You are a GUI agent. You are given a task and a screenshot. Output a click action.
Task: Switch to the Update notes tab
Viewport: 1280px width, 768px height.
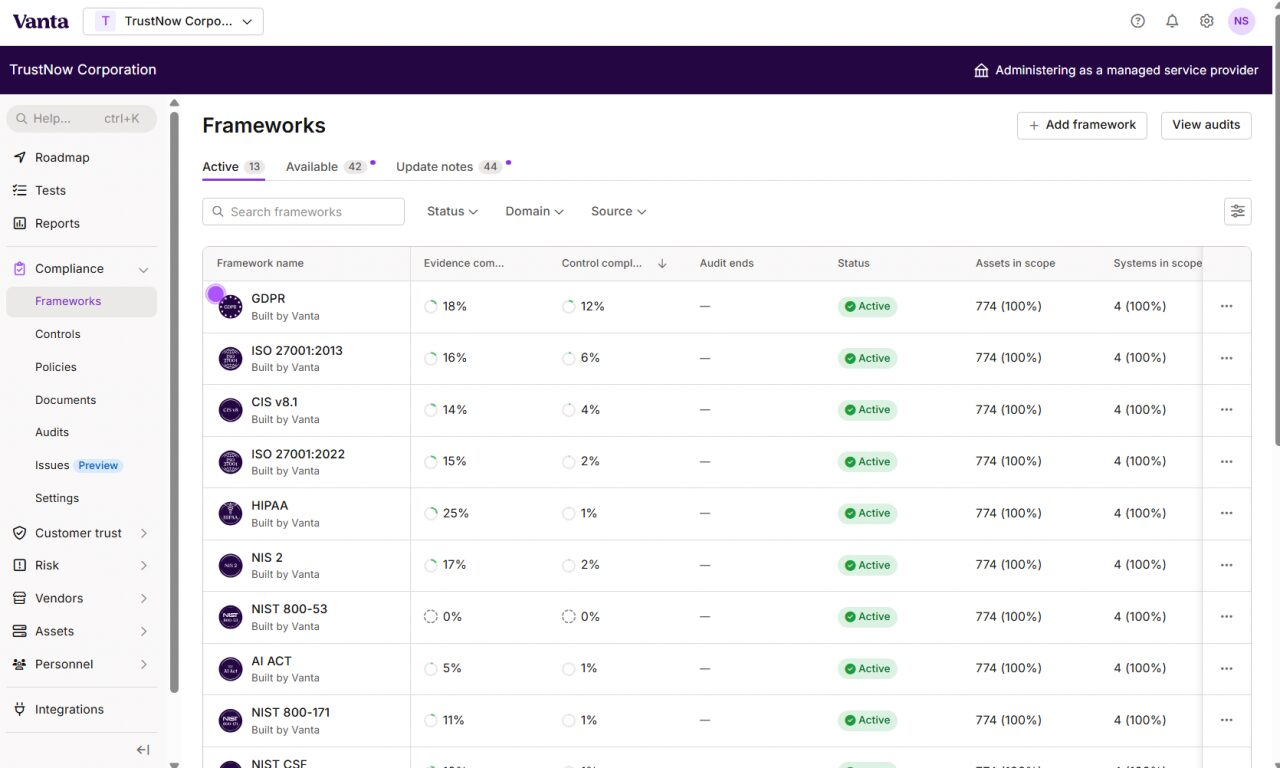(x=449, y=167)
